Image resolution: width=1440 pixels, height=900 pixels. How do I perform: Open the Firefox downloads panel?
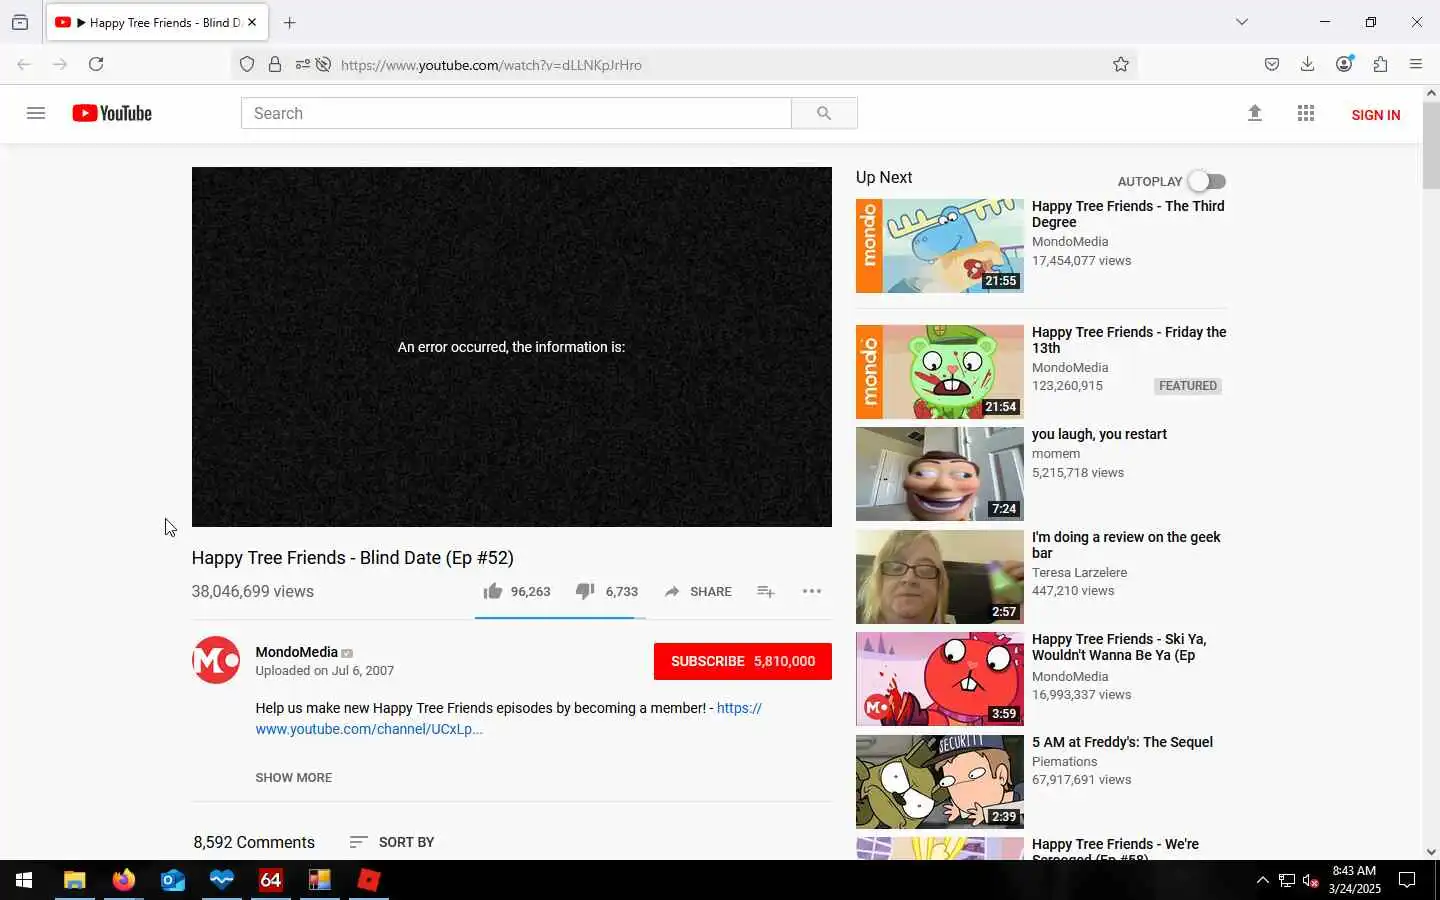point(1307,64)
